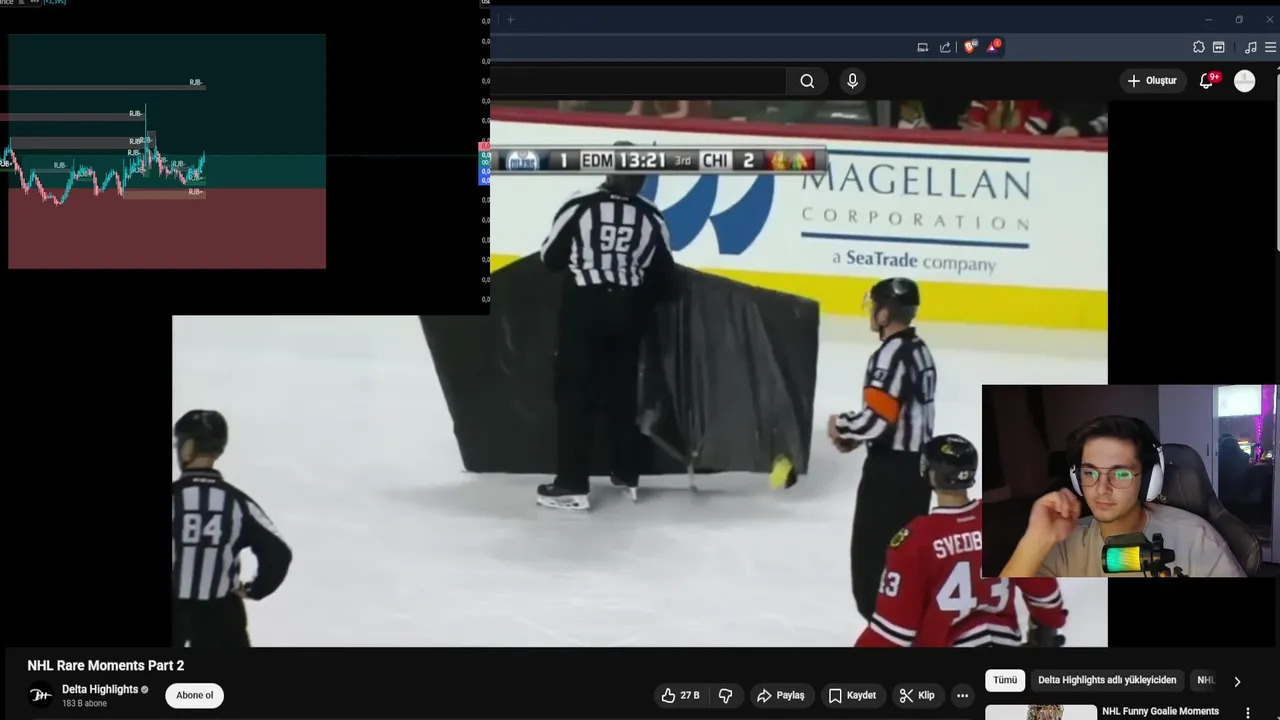Click the 183 B abone subscriber count
The image size is (1280, 720).
tap(84, 704)
